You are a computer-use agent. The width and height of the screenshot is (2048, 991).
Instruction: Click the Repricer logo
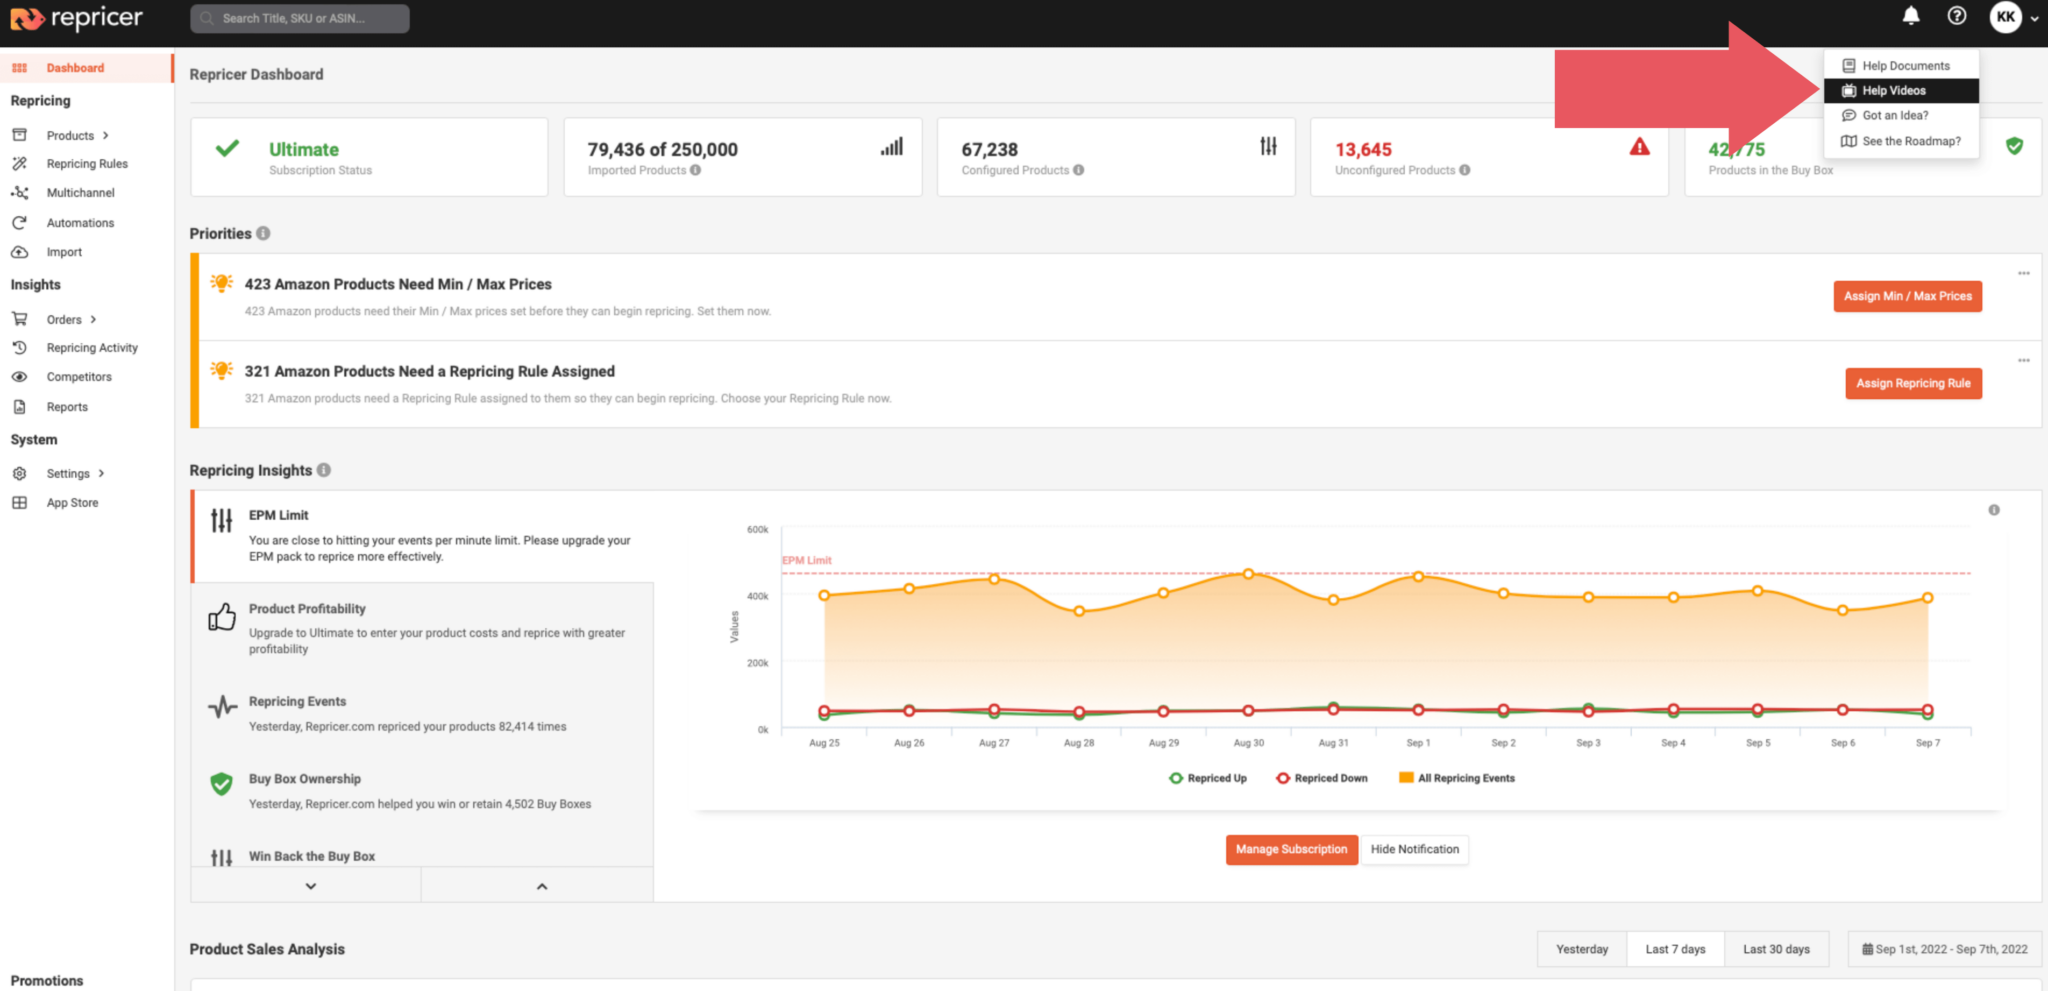coord(77,18)
